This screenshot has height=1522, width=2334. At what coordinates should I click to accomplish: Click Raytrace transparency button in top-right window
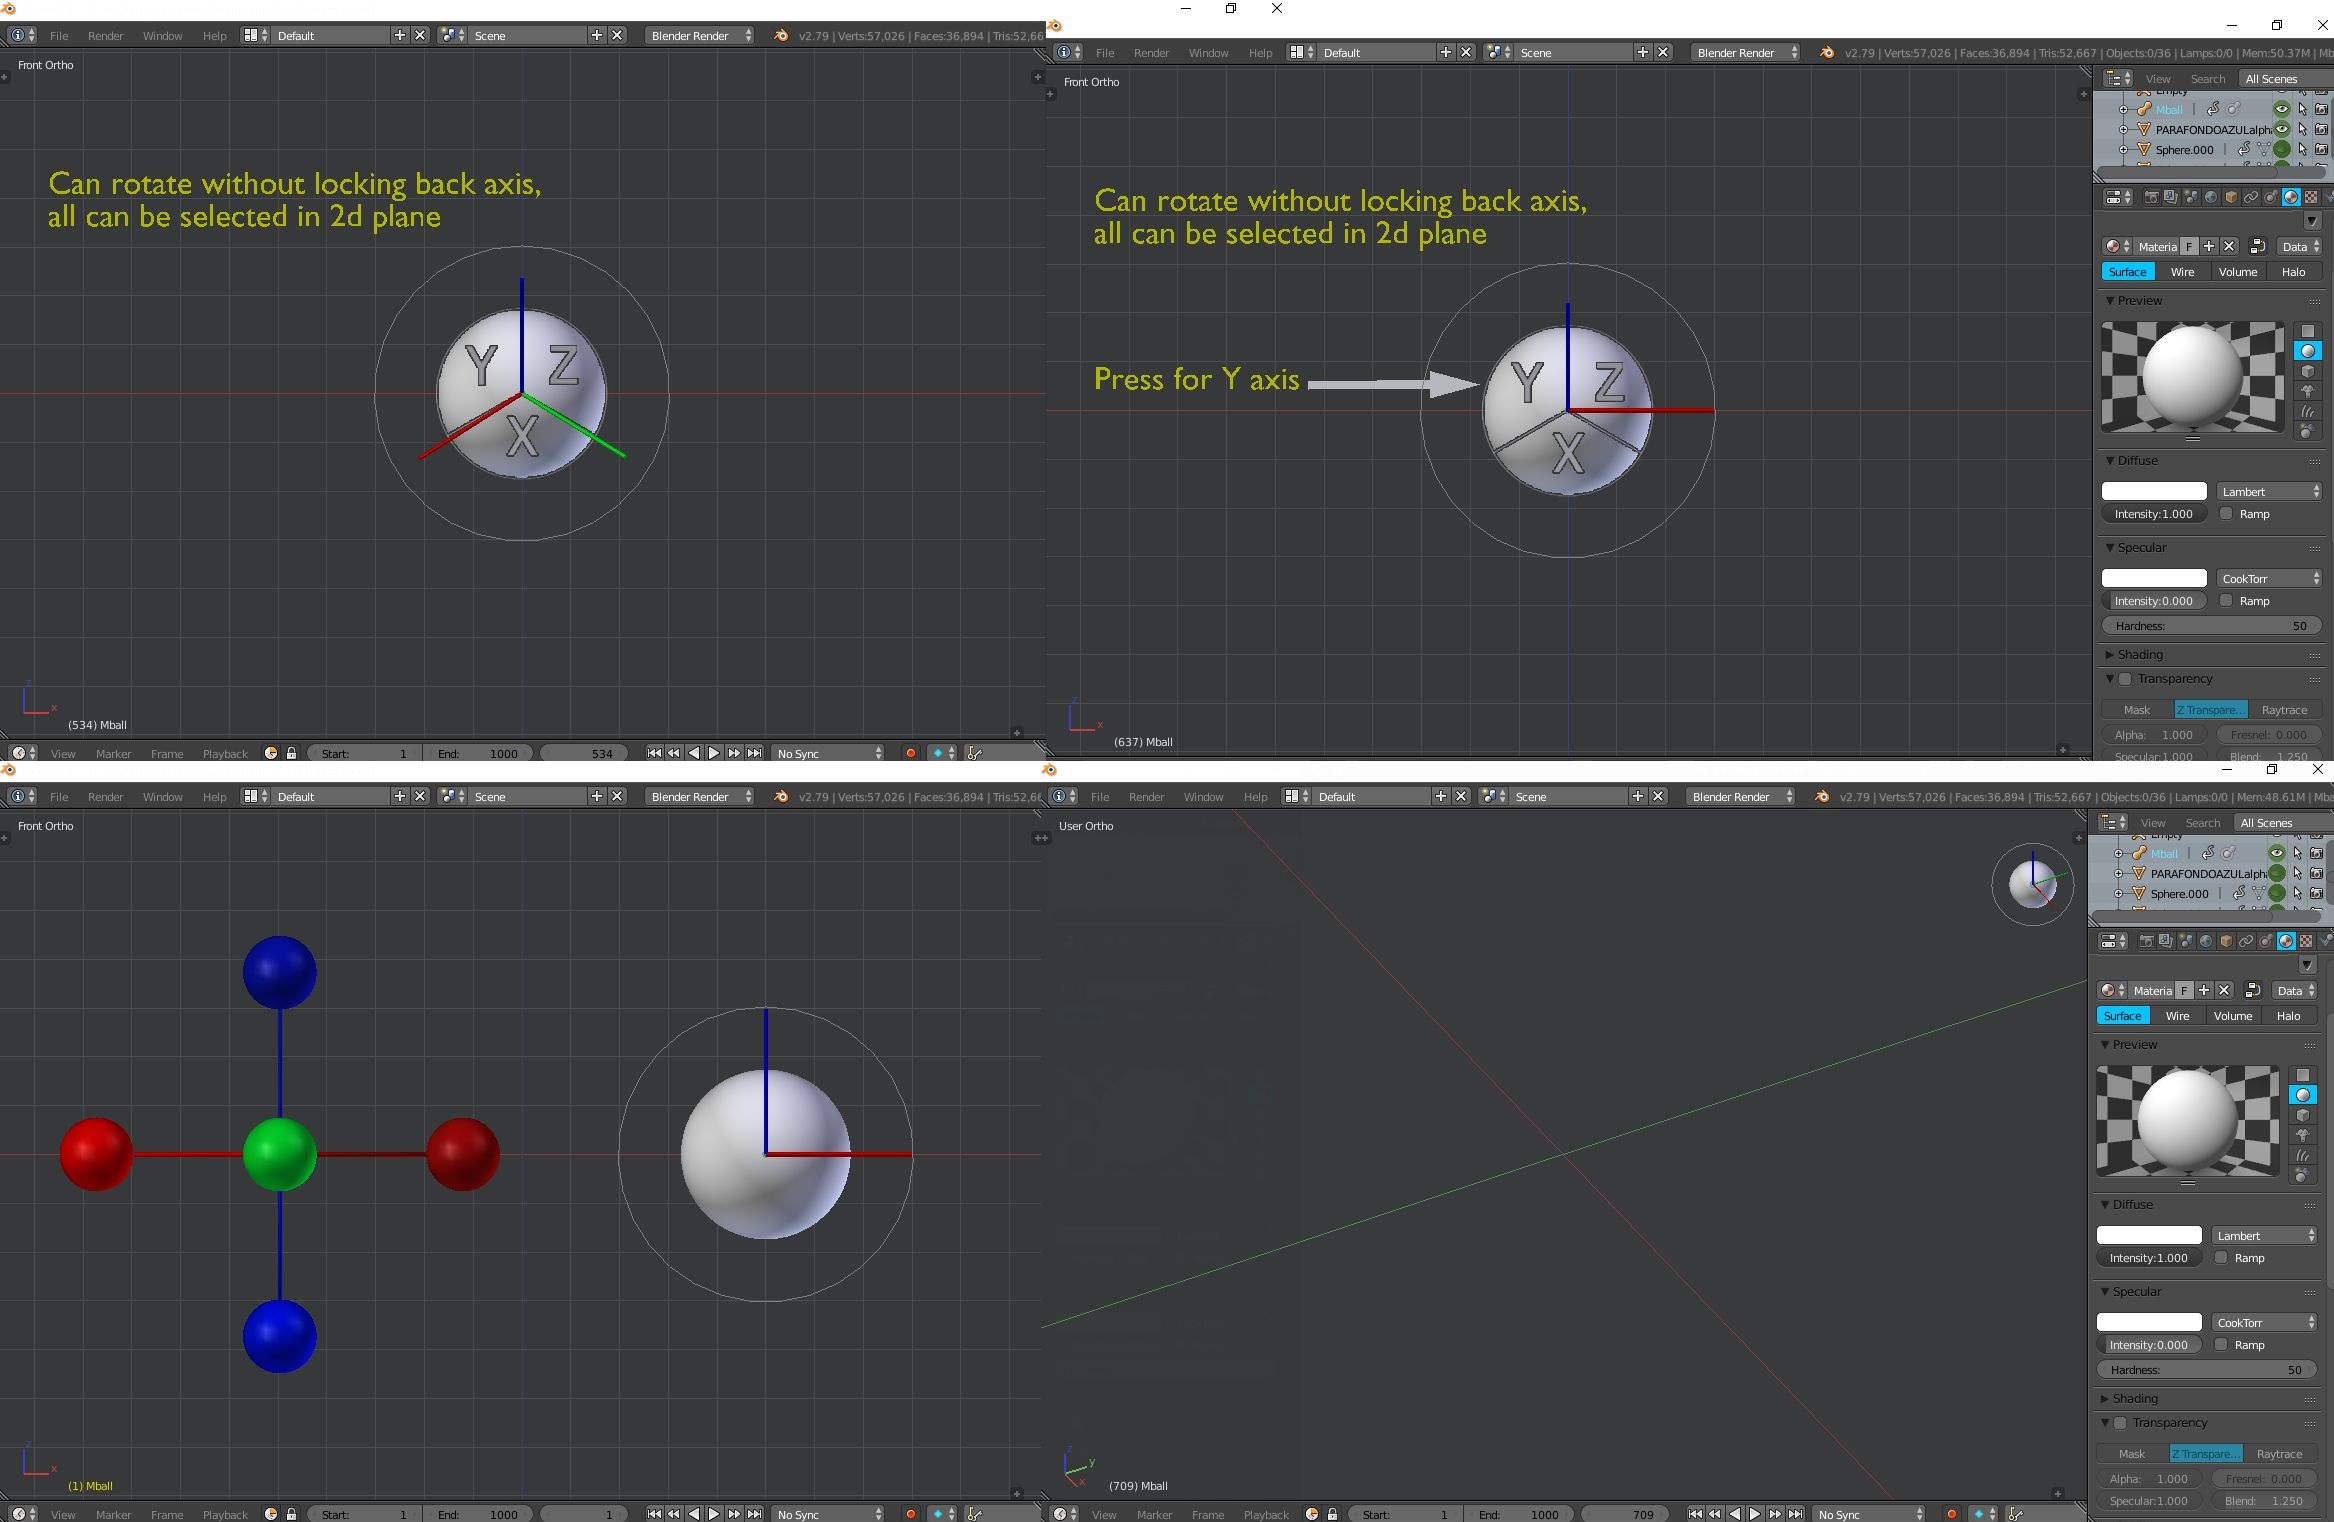(2284, 709)
